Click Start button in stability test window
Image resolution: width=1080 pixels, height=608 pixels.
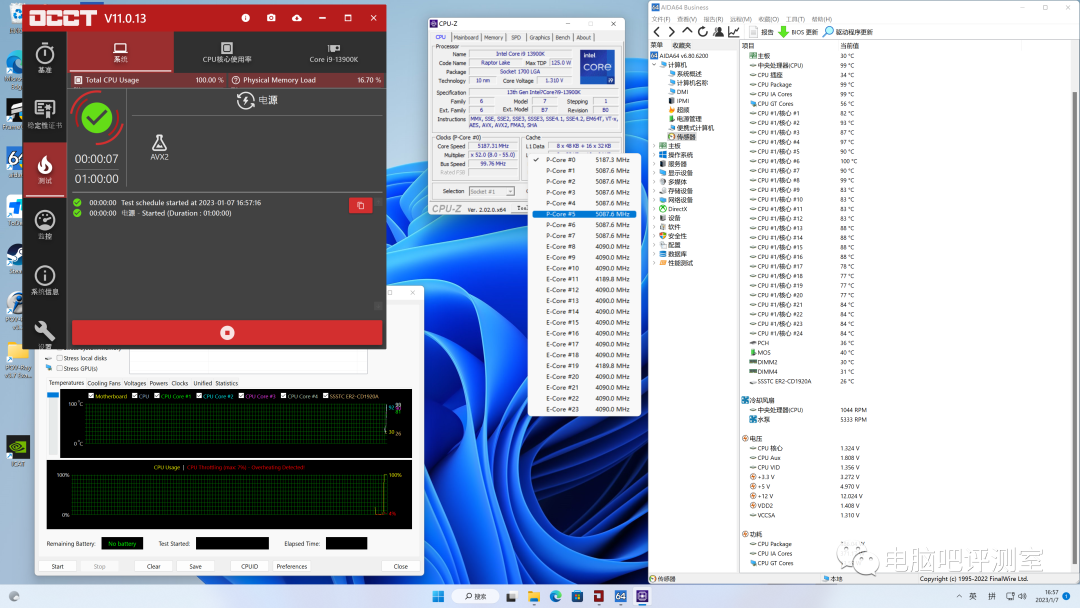click(x=58, y=567)
